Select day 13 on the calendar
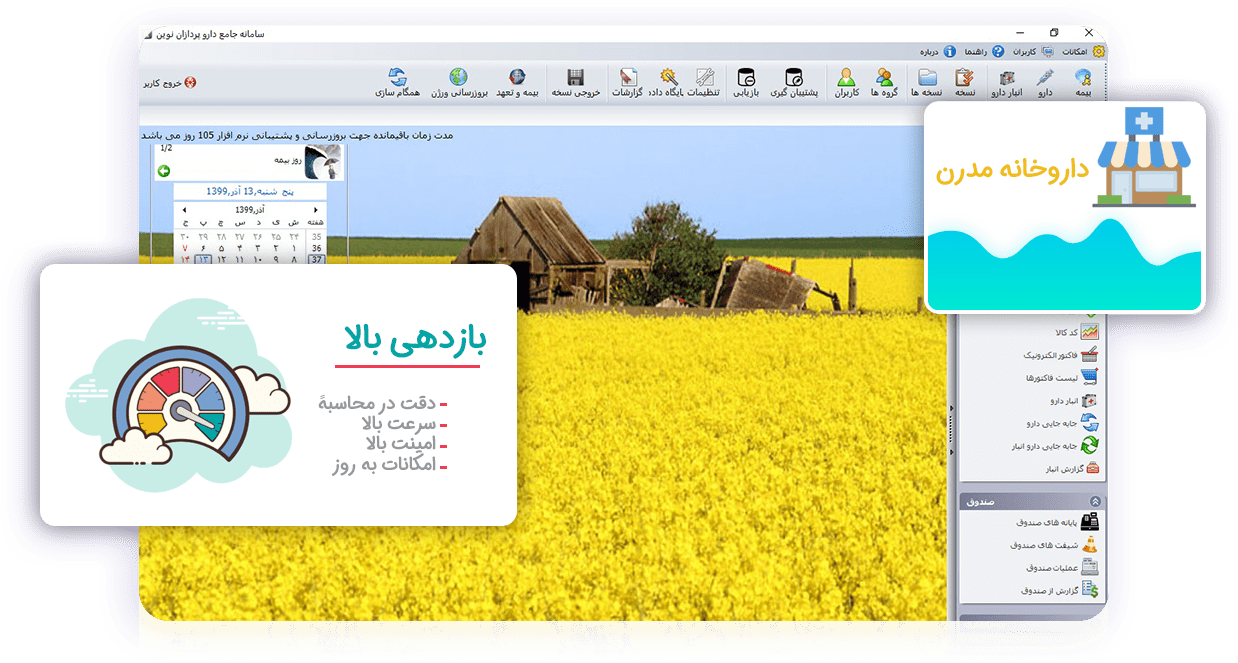This screenshot has width=1238, height=663. coord(202,258)
